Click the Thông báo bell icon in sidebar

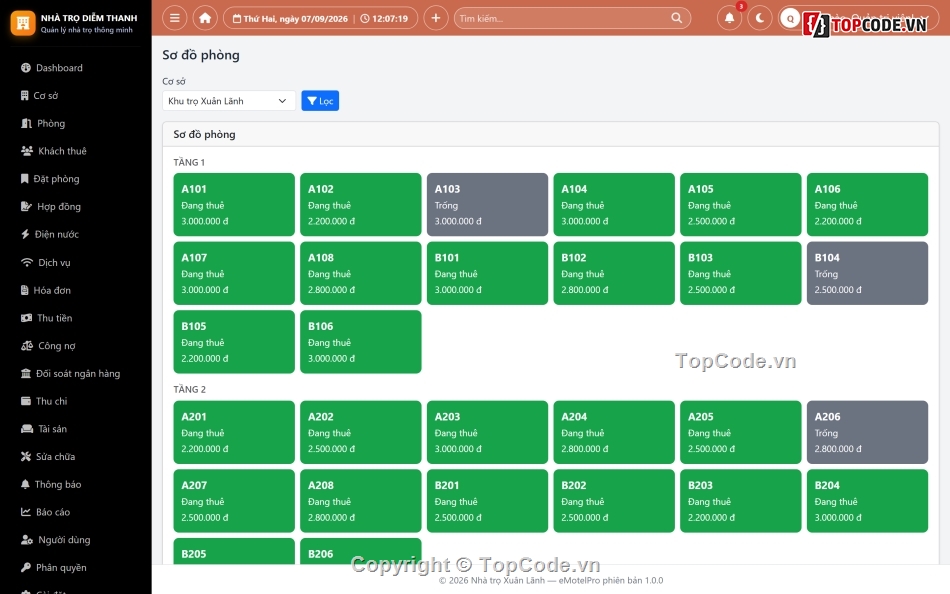[x=25, y=484]
